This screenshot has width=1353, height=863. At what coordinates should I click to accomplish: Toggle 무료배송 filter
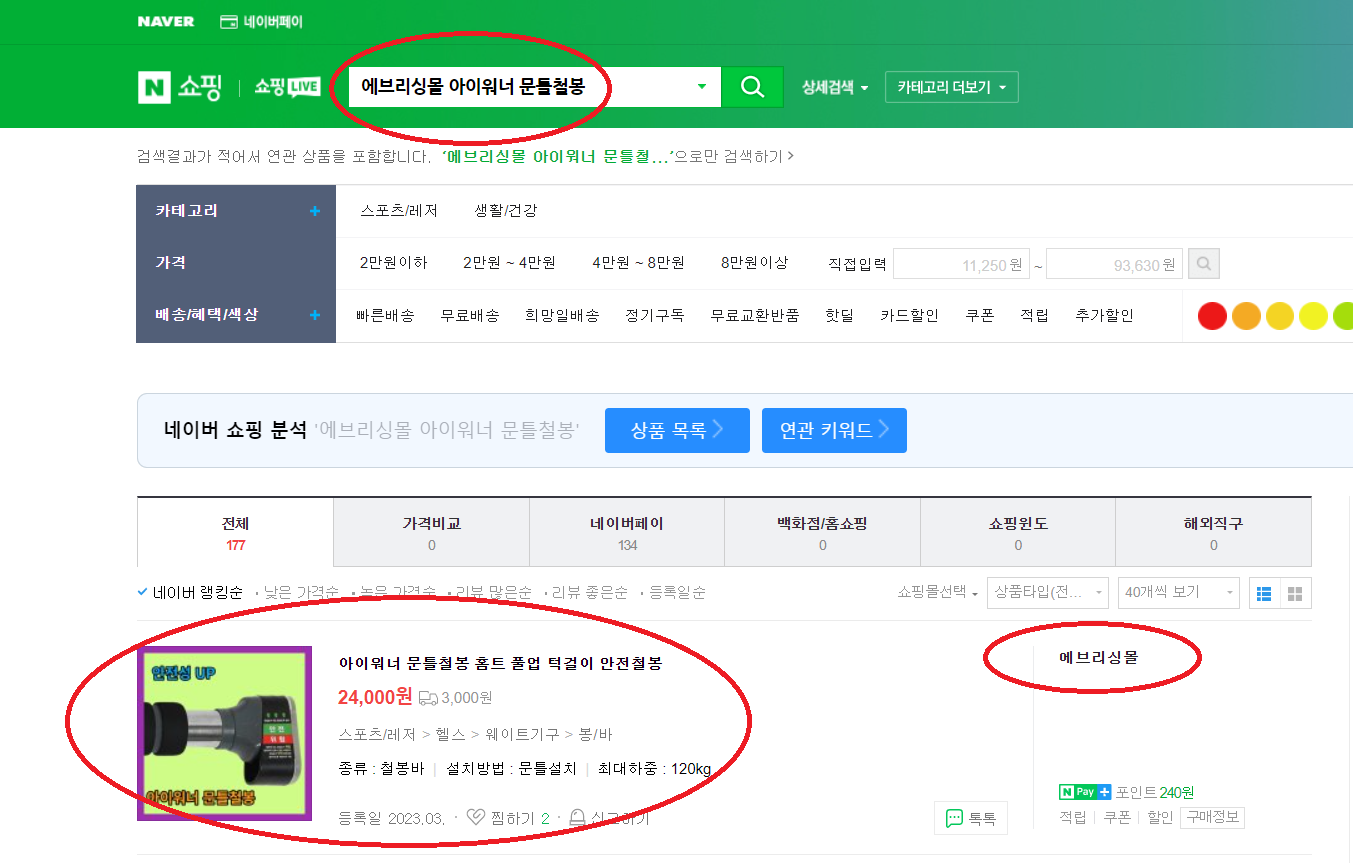tap(470, 315)
